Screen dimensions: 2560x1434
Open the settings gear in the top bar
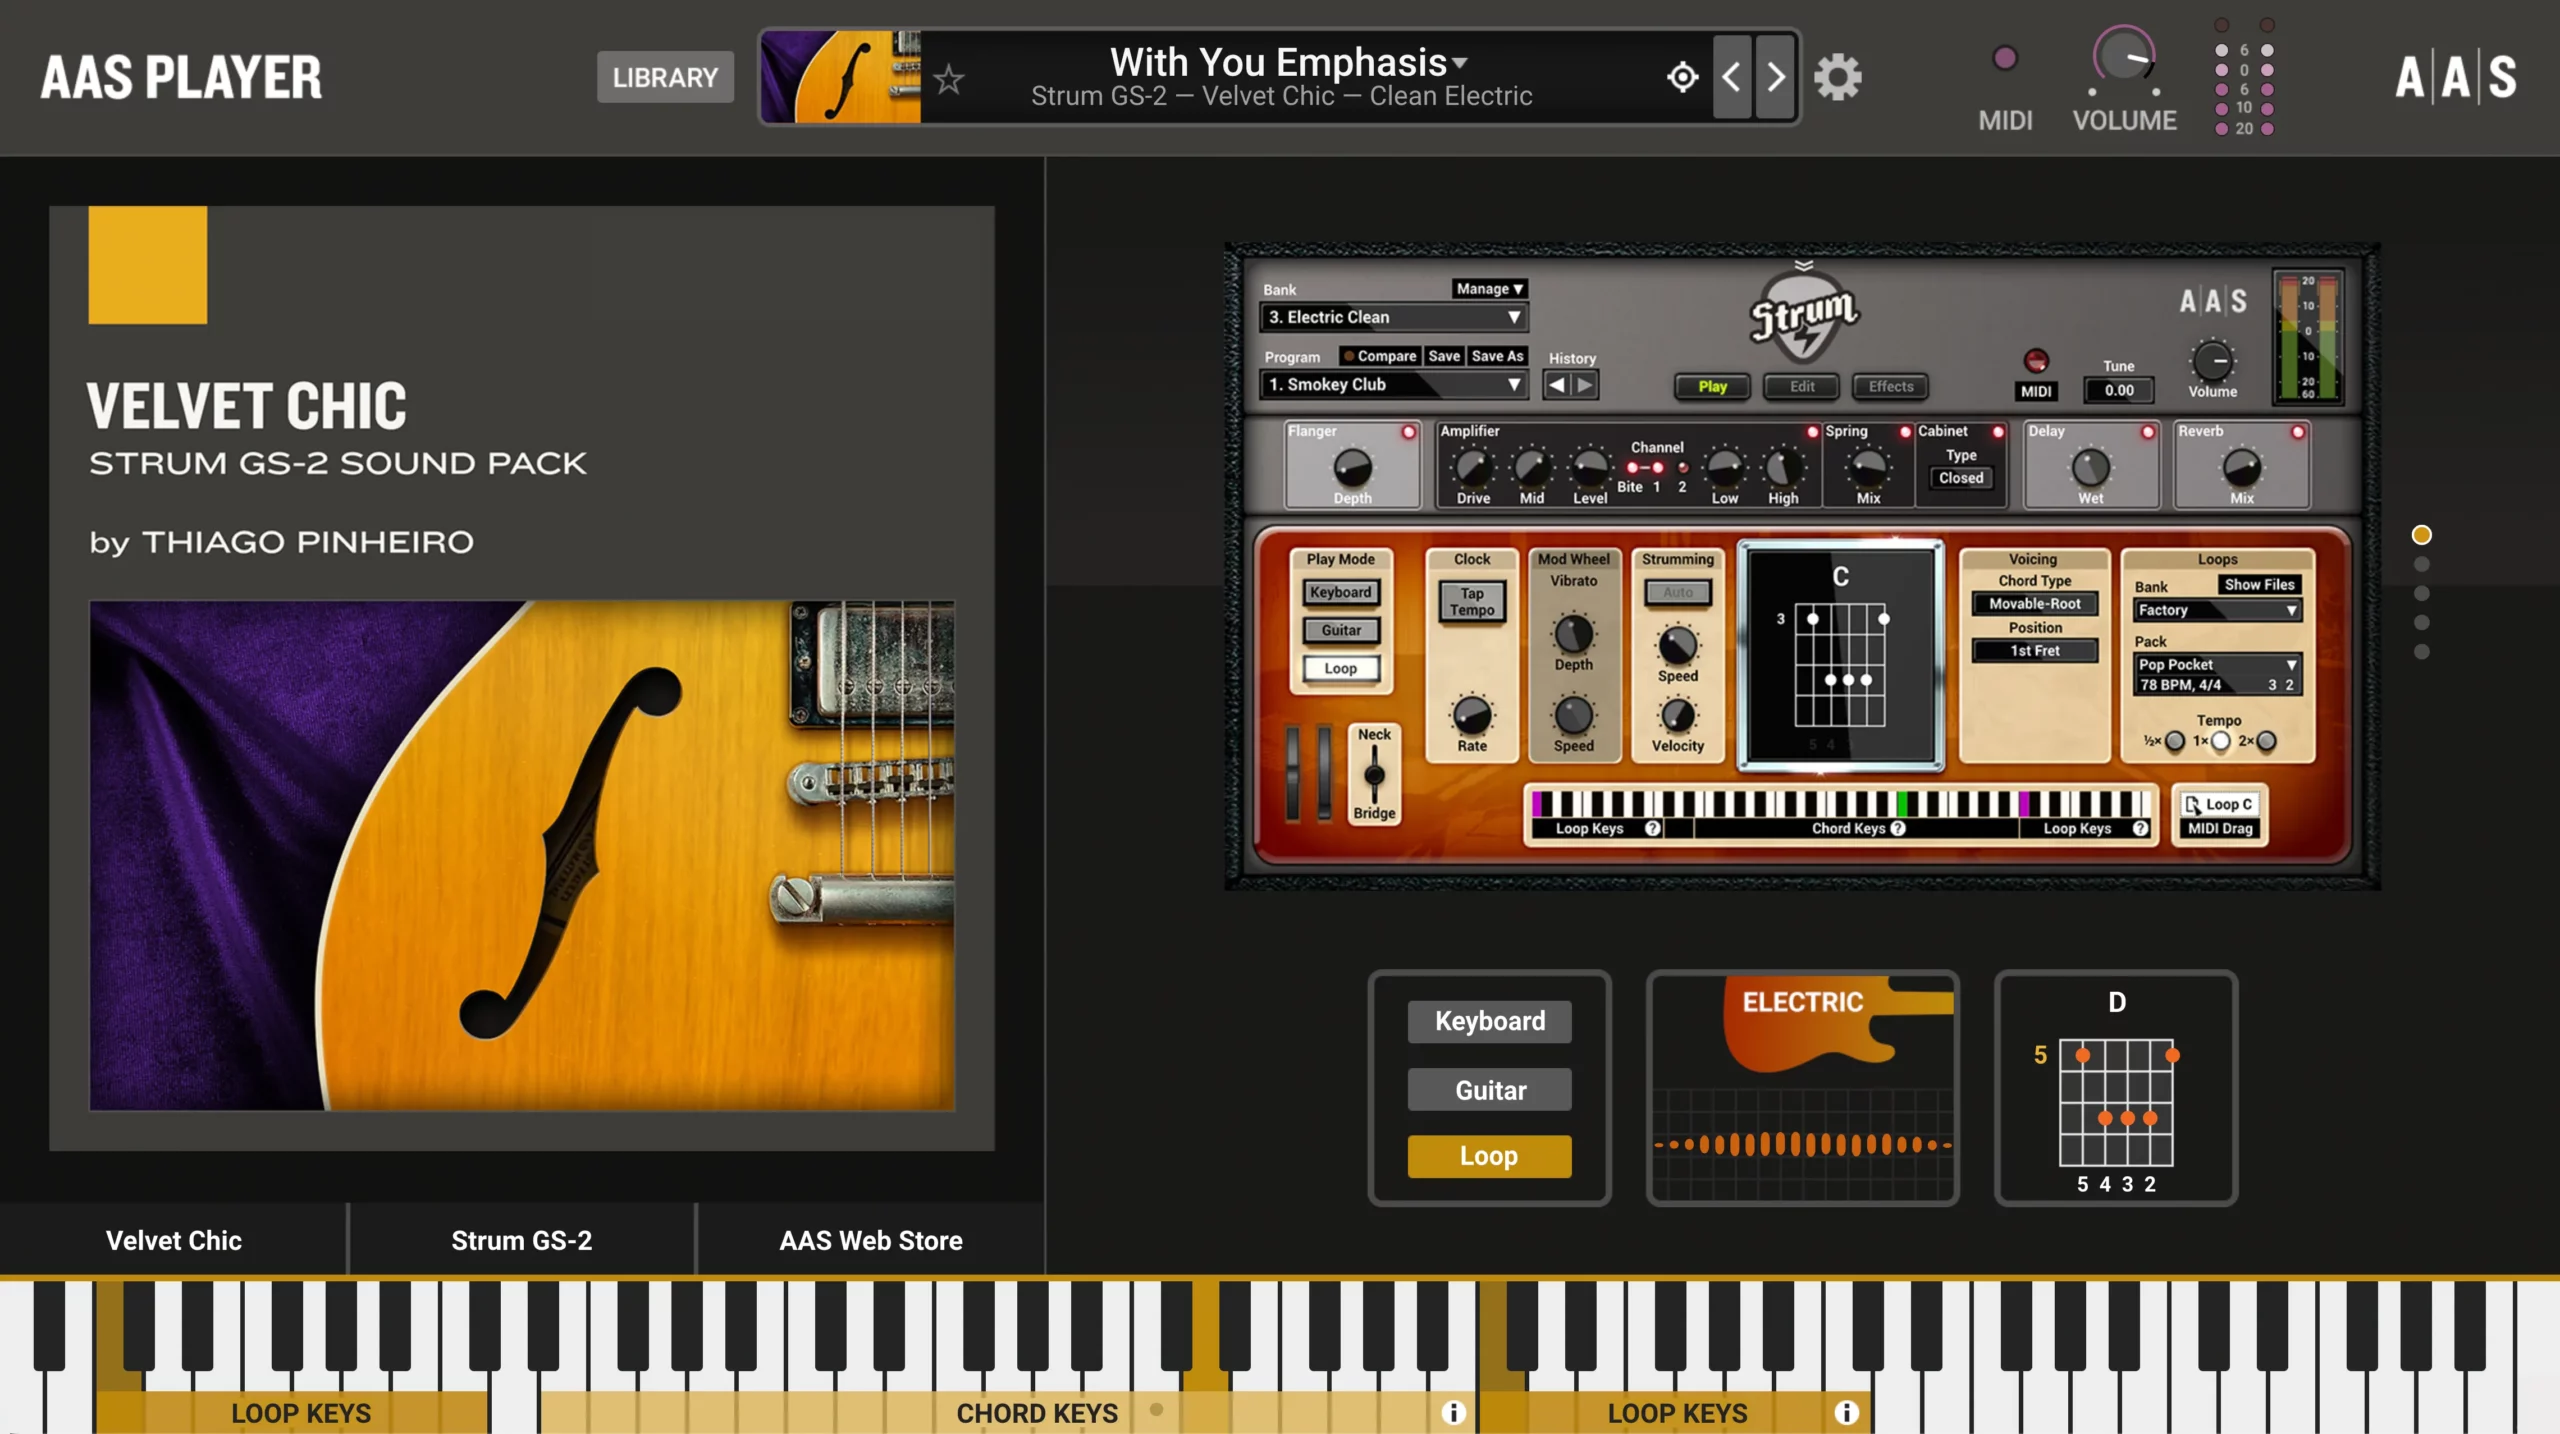1837,77
